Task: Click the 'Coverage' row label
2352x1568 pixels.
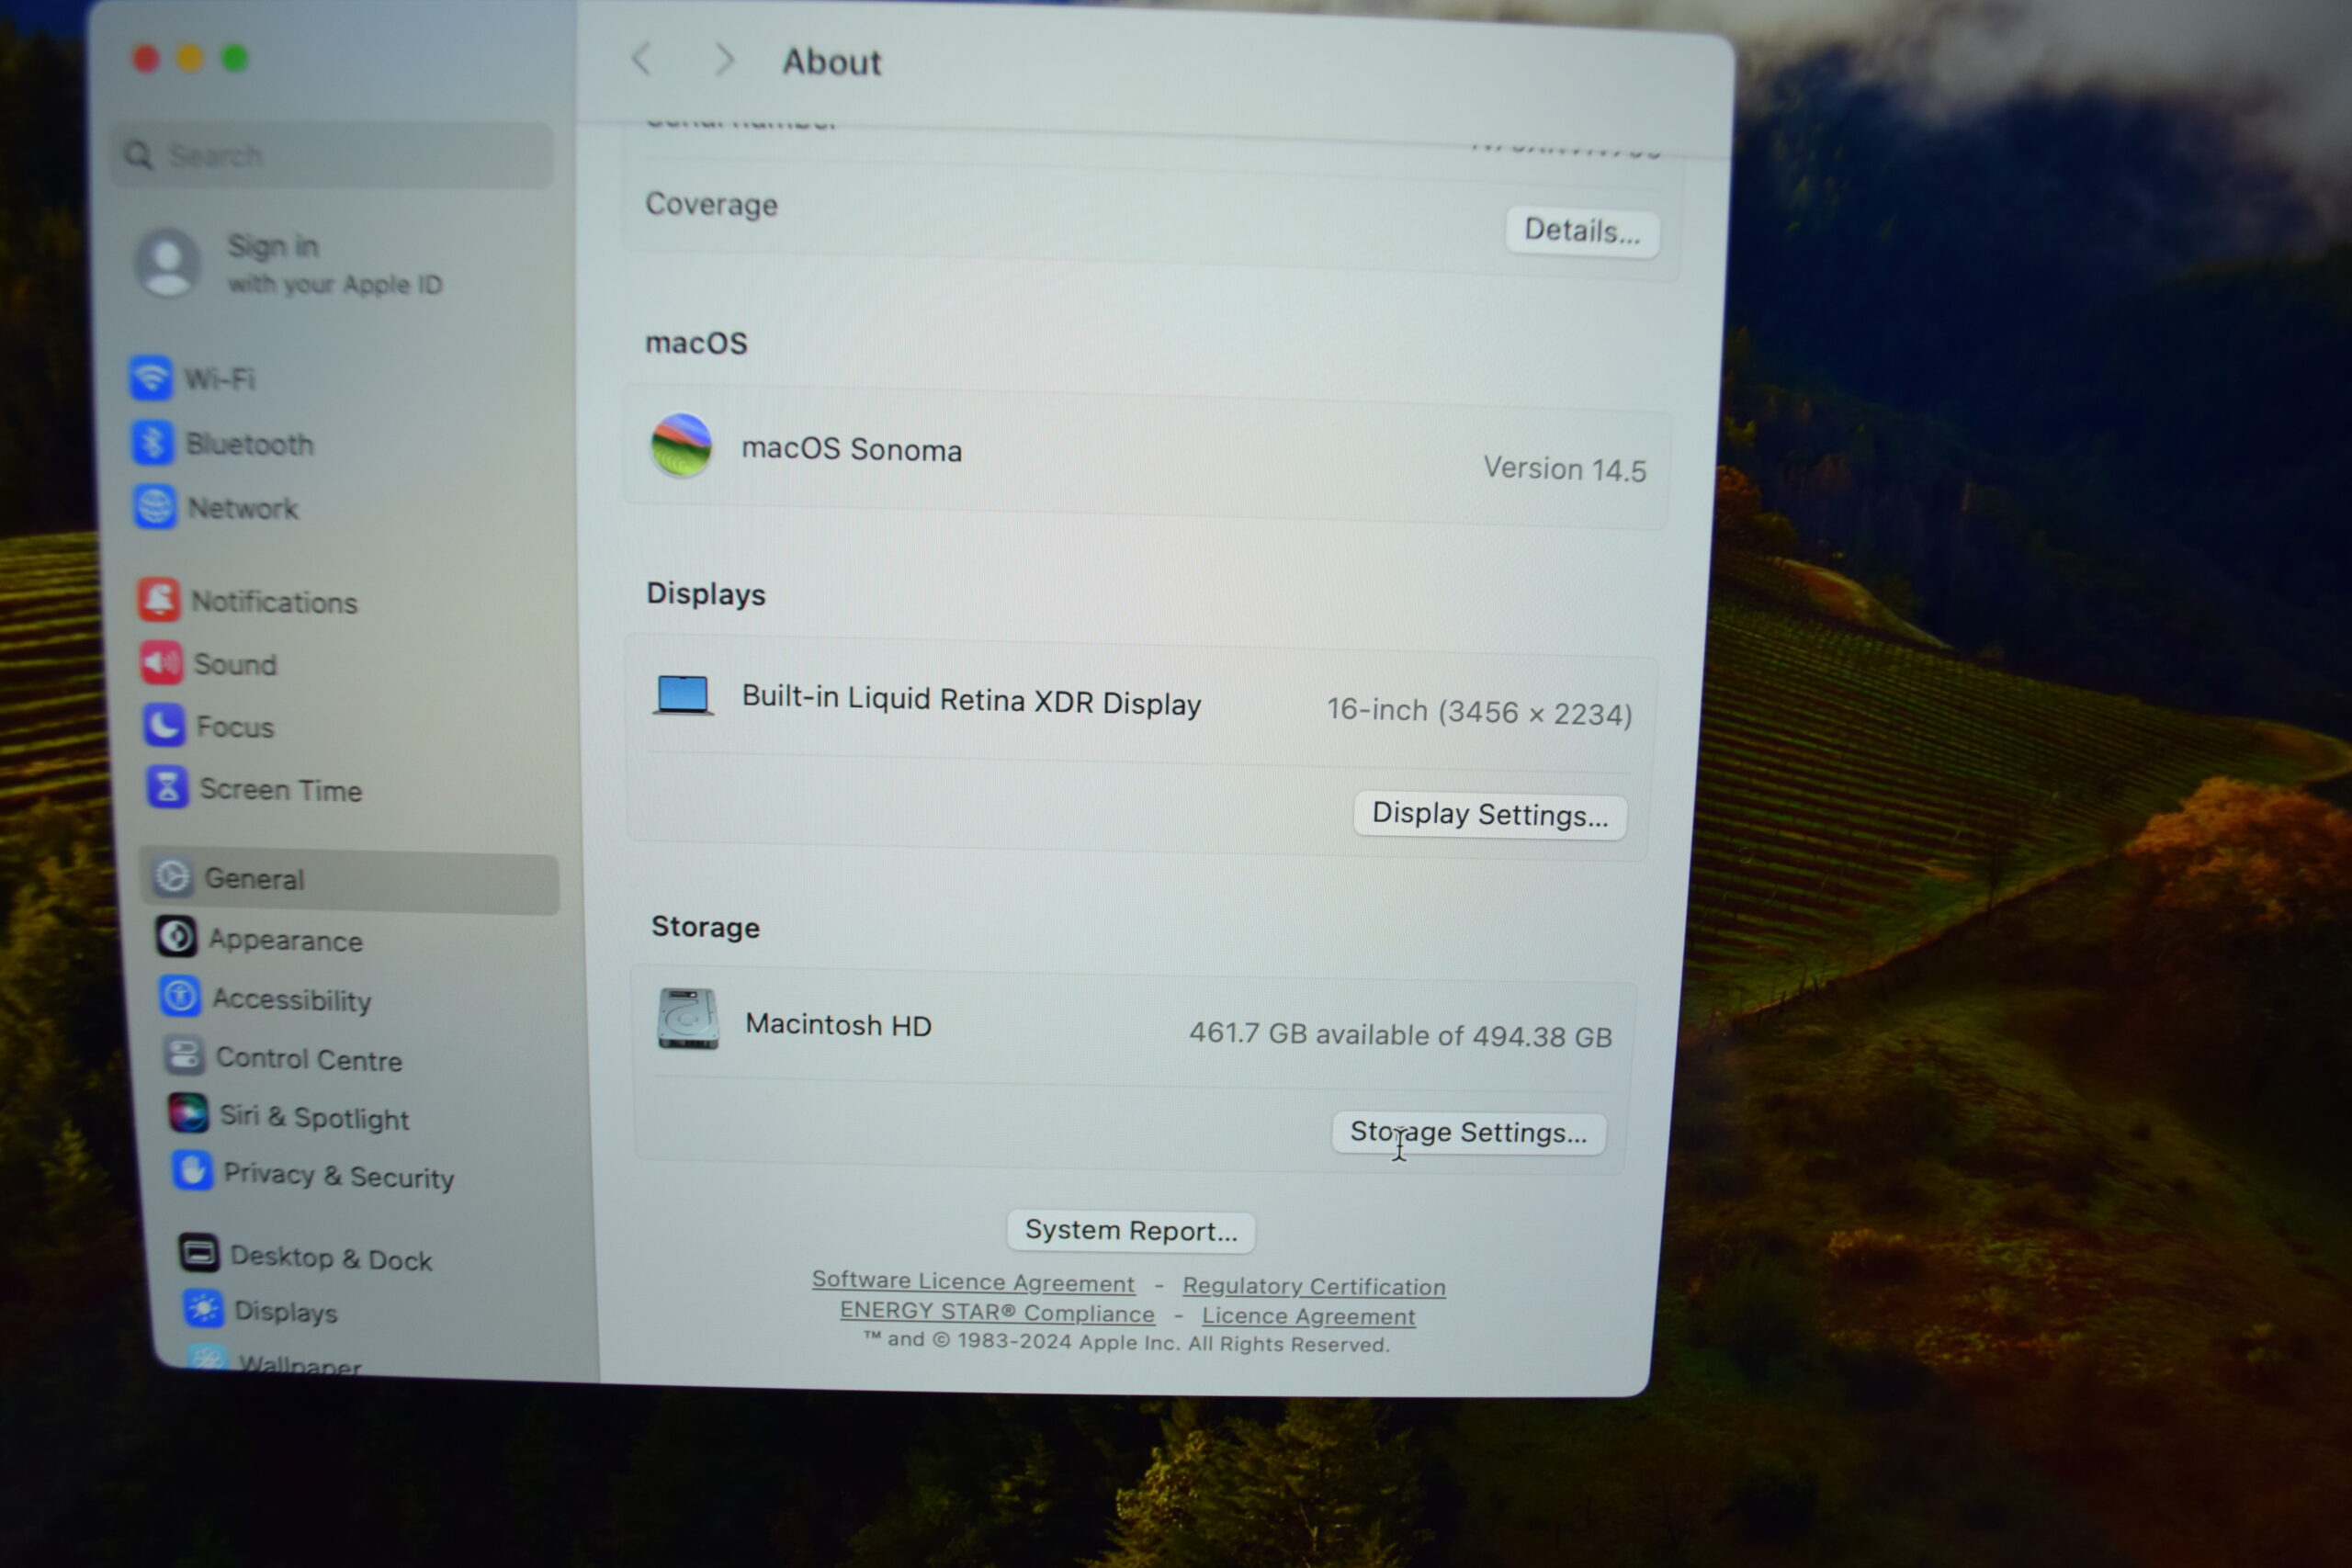Action: 712,205
